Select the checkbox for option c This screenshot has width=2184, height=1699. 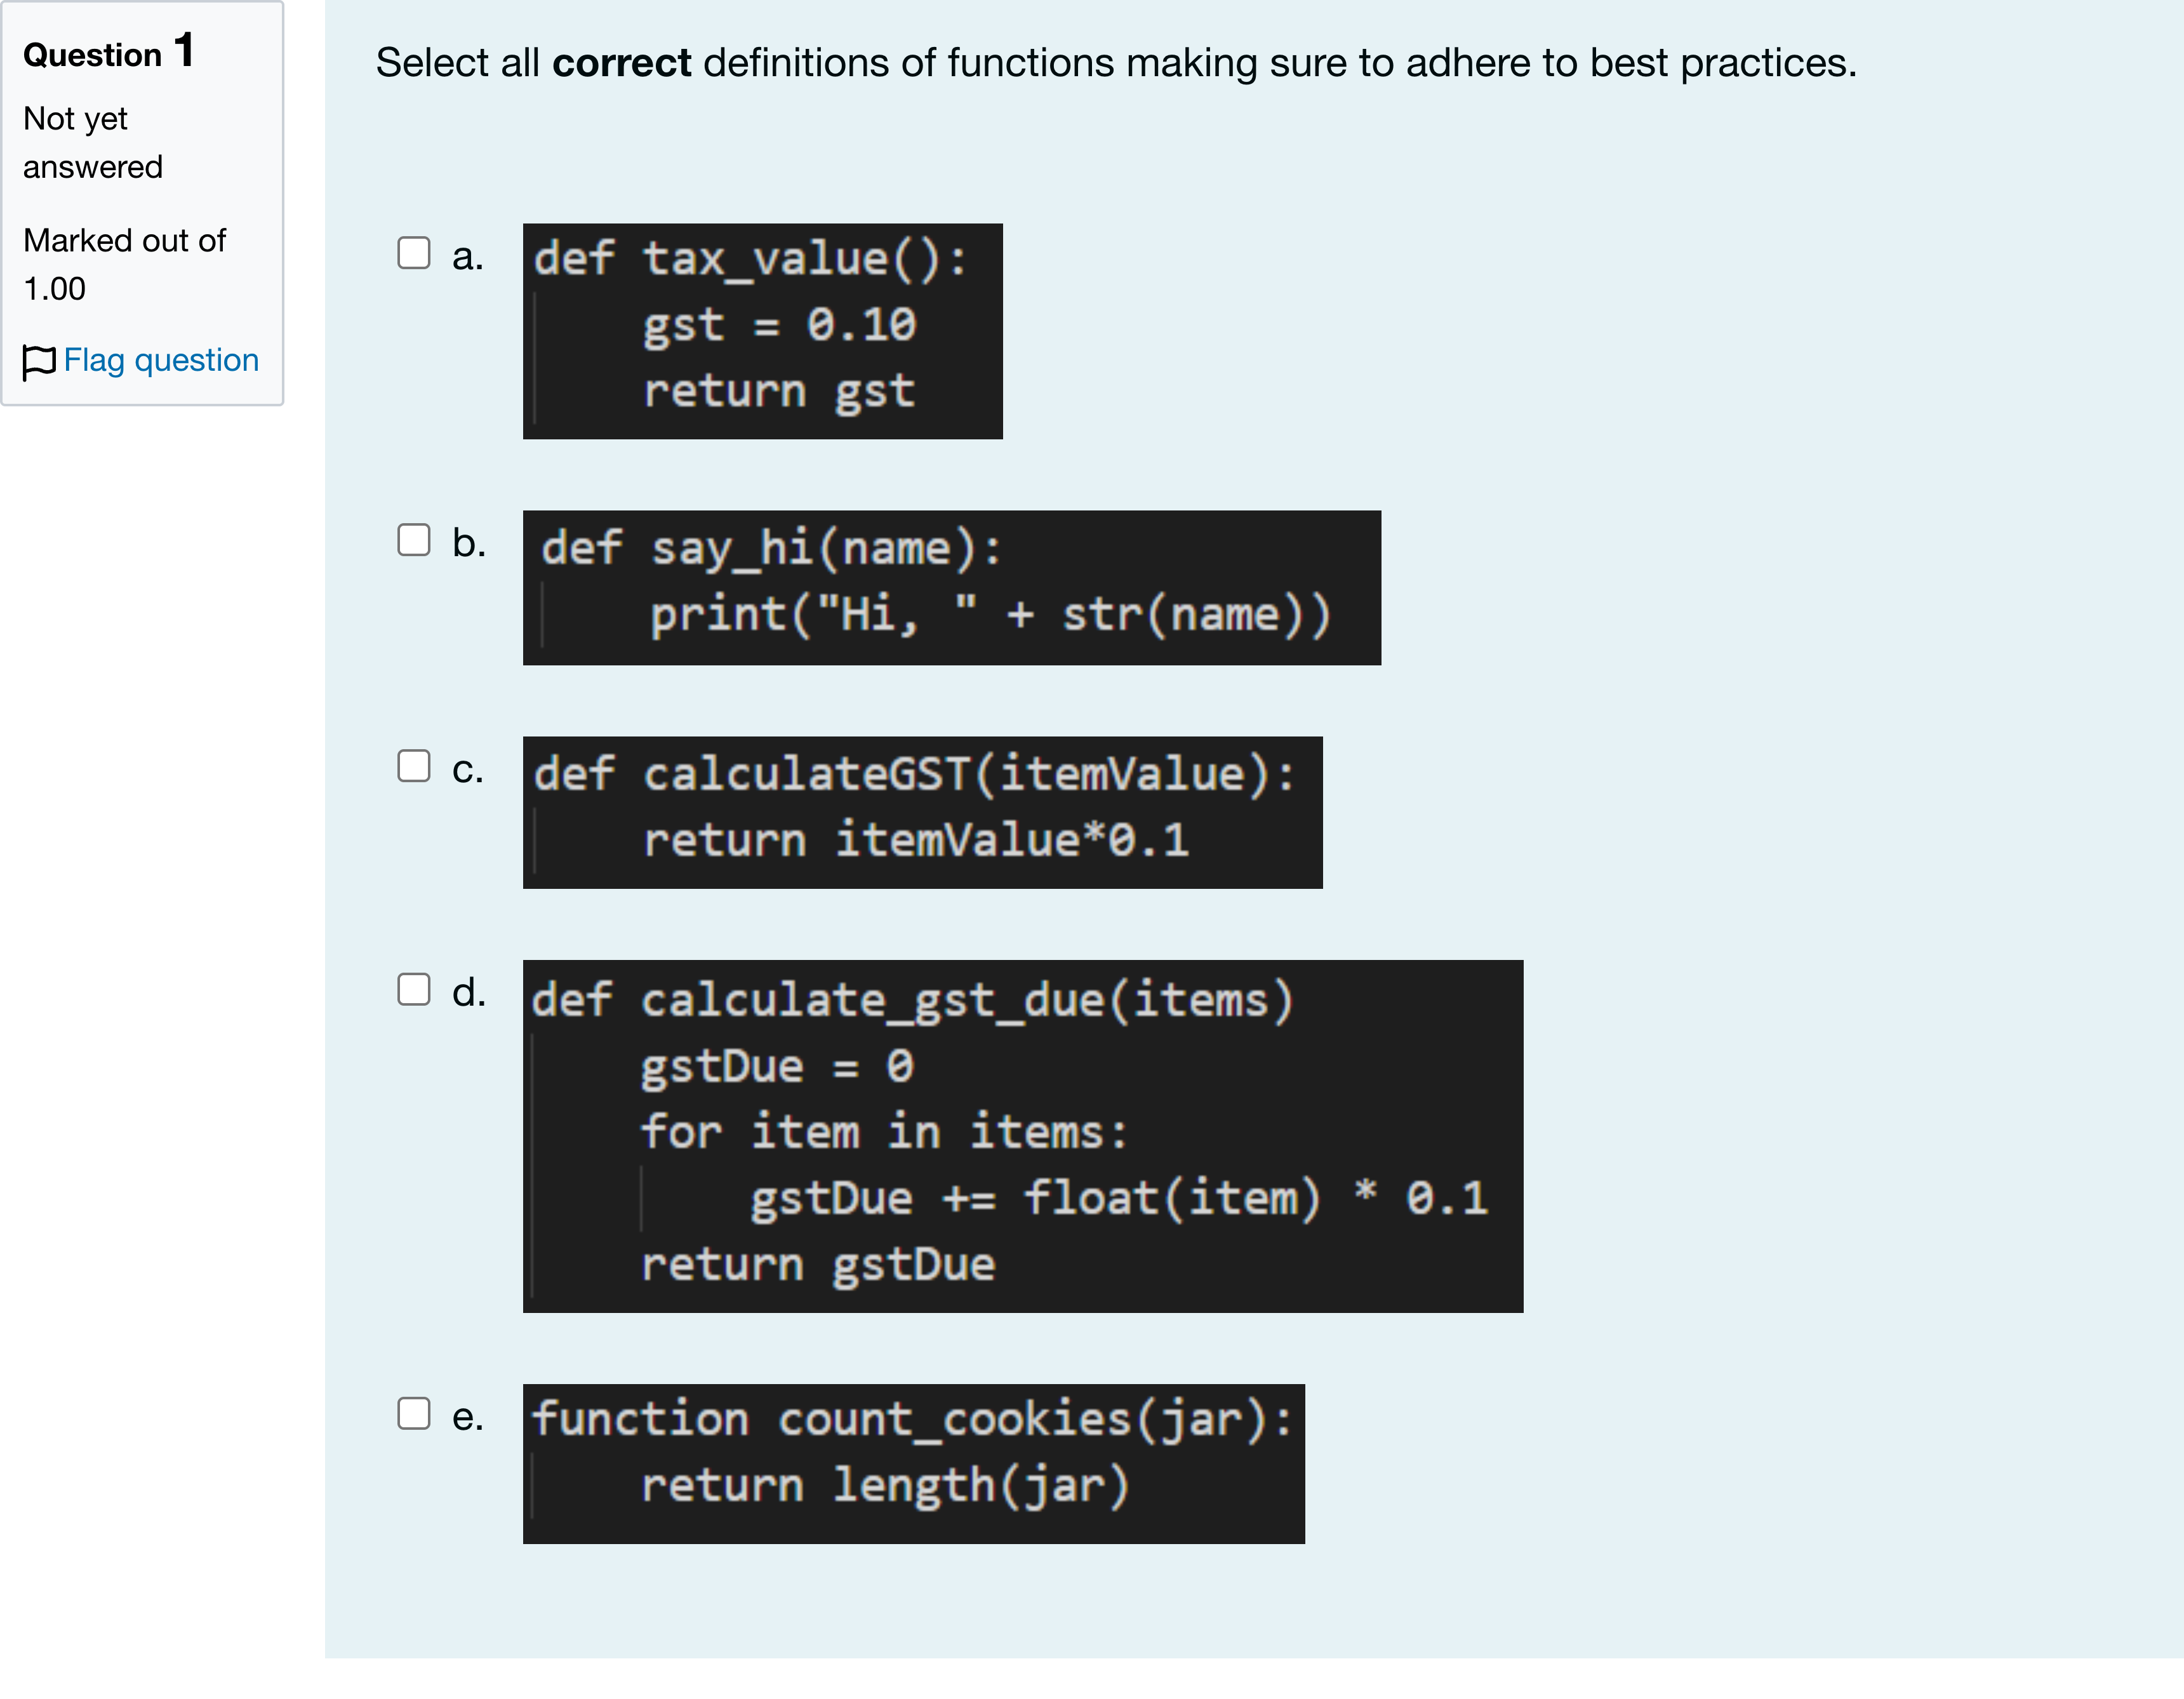(x=414, y=766)
